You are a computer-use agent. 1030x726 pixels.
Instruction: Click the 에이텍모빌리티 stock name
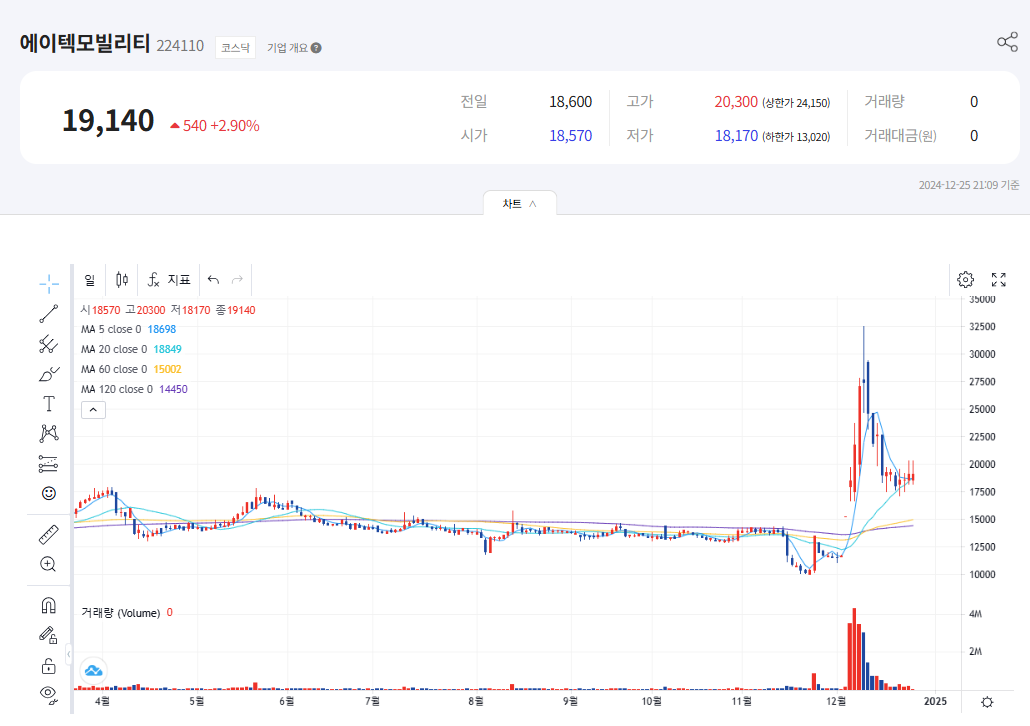85,43
